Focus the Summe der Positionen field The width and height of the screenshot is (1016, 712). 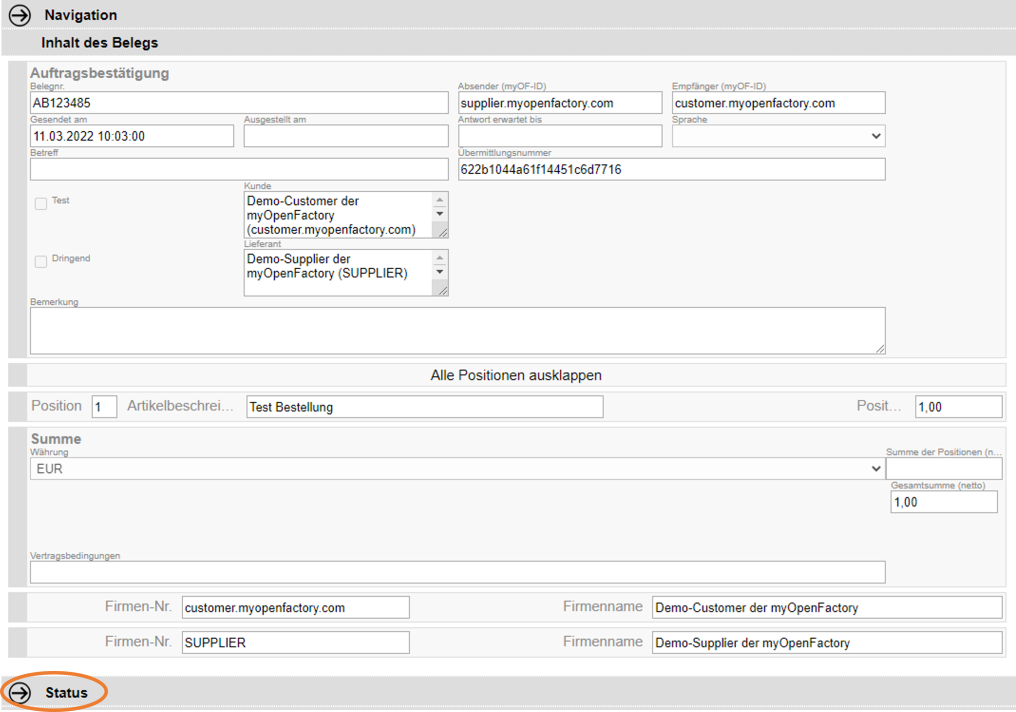pyautogui.click(x=943, y=468)
